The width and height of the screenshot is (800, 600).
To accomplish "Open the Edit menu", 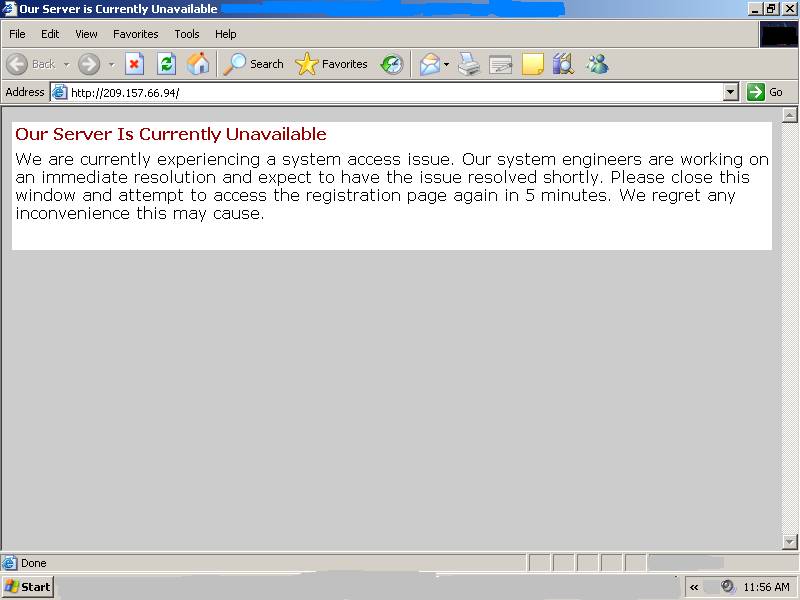I will click(x=50, y=34).
